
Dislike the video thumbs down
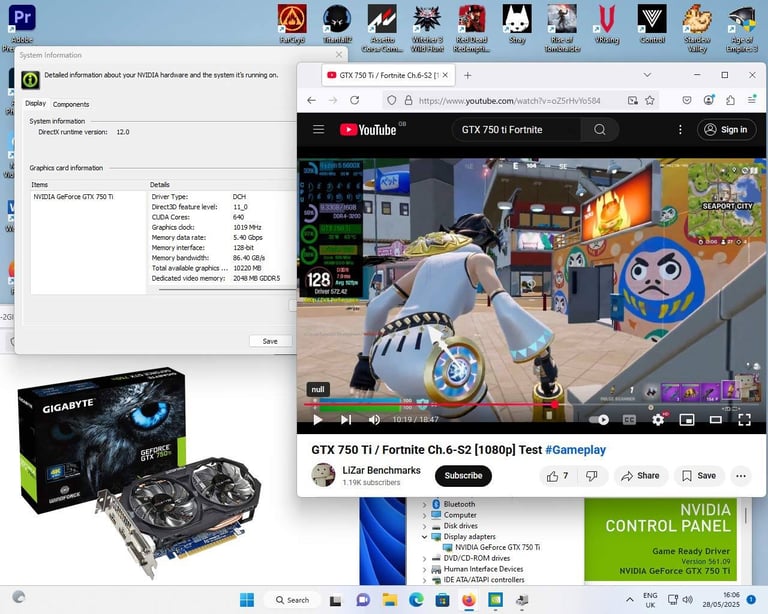pos(592,475)
